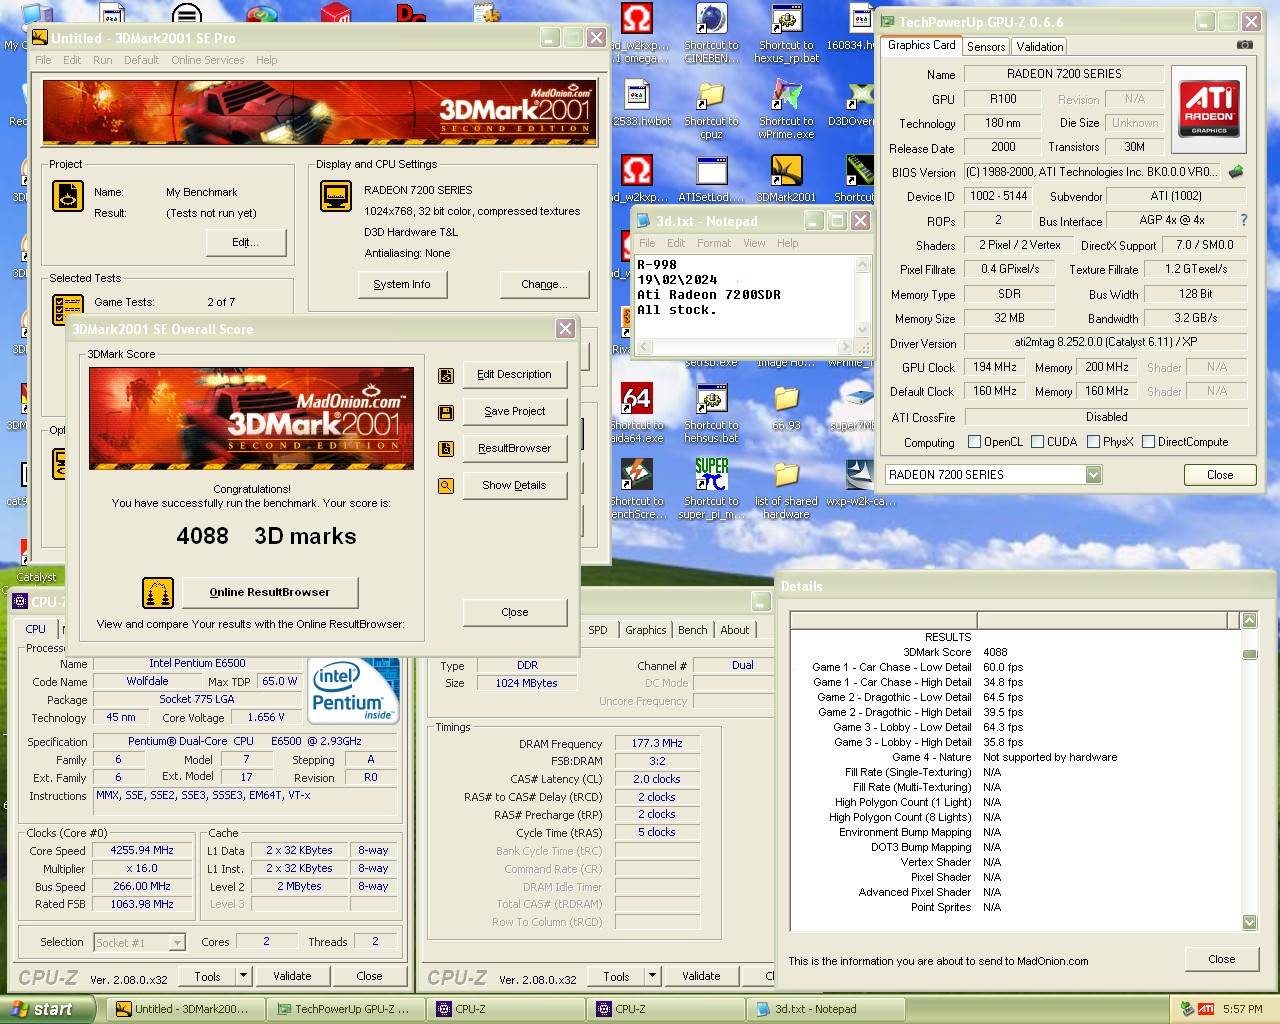The width and height of the screenshot is (1280, 1024).
Task: Click Close button in Details window
Action: click(1222, 960)
